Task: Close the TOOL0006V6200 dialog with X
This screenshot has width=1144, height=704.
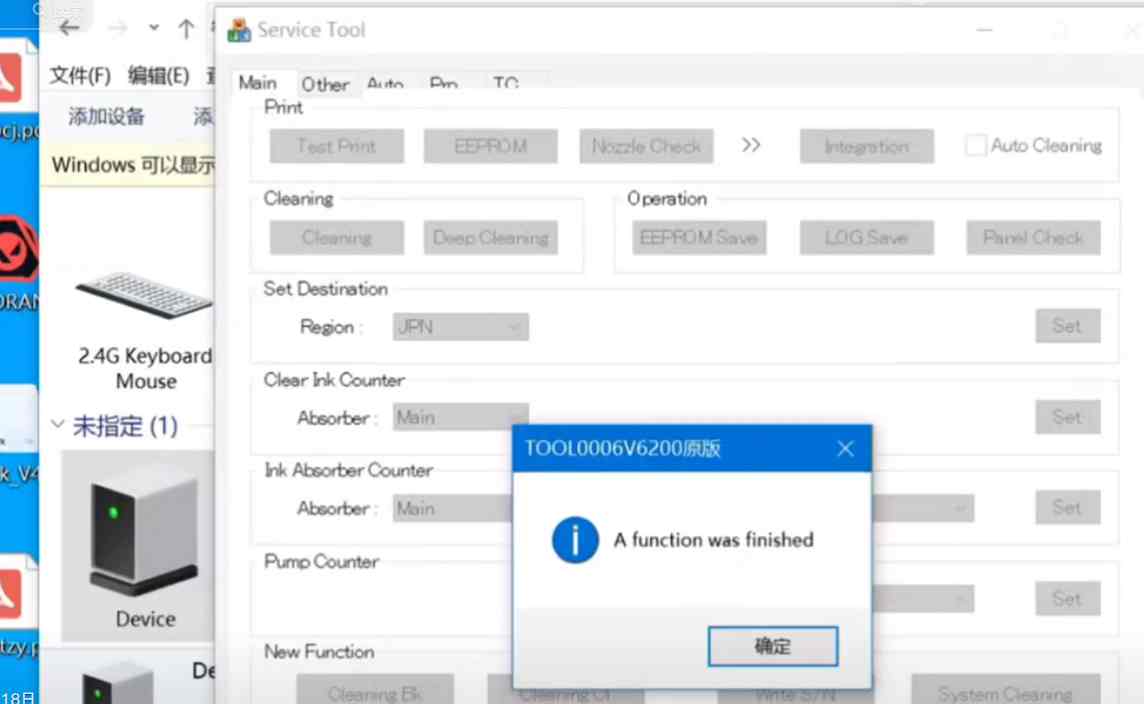Action: pyautogui.click(x=845, y=449)
